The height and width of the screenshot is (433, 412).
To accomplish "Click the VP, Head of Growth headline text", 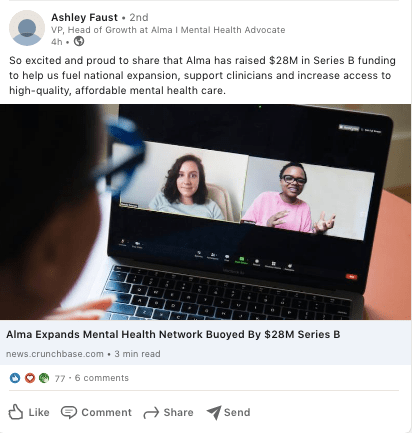I will click(x=168, y=30).
